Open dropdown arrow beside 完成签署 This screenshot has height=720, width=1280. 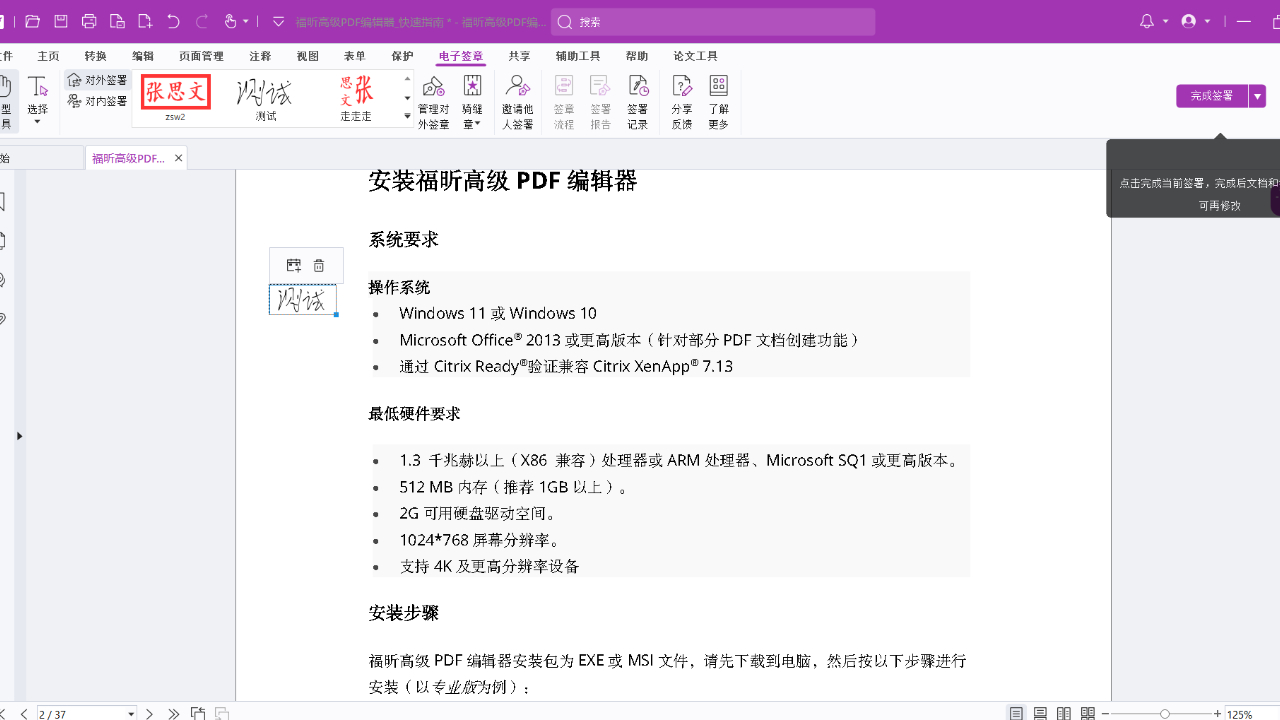[x=1257, y=96]
